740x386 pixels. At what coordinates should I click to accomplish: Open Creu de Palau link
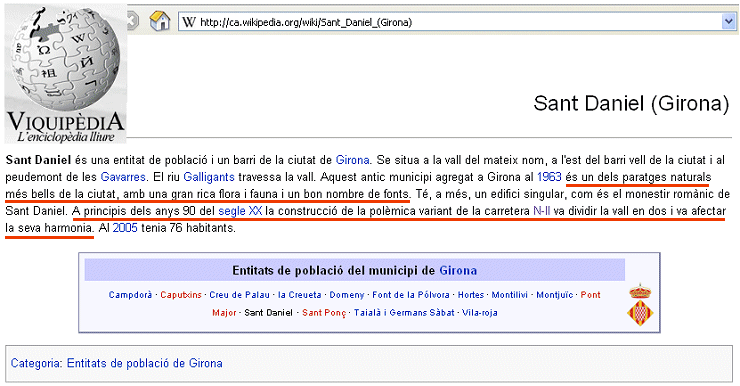tap(239, 295)
